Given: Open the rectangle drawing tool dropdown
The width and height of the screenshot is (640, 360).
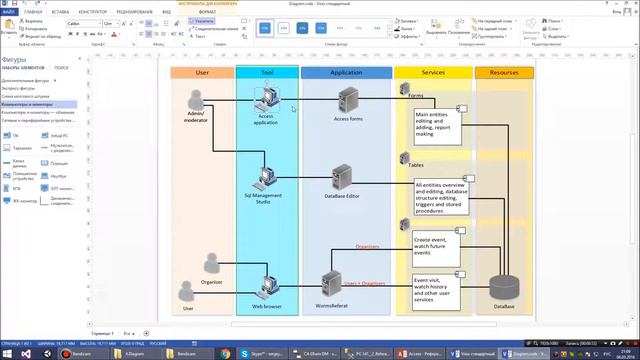Looking at the screenshot, I should [x=245, y=21].
